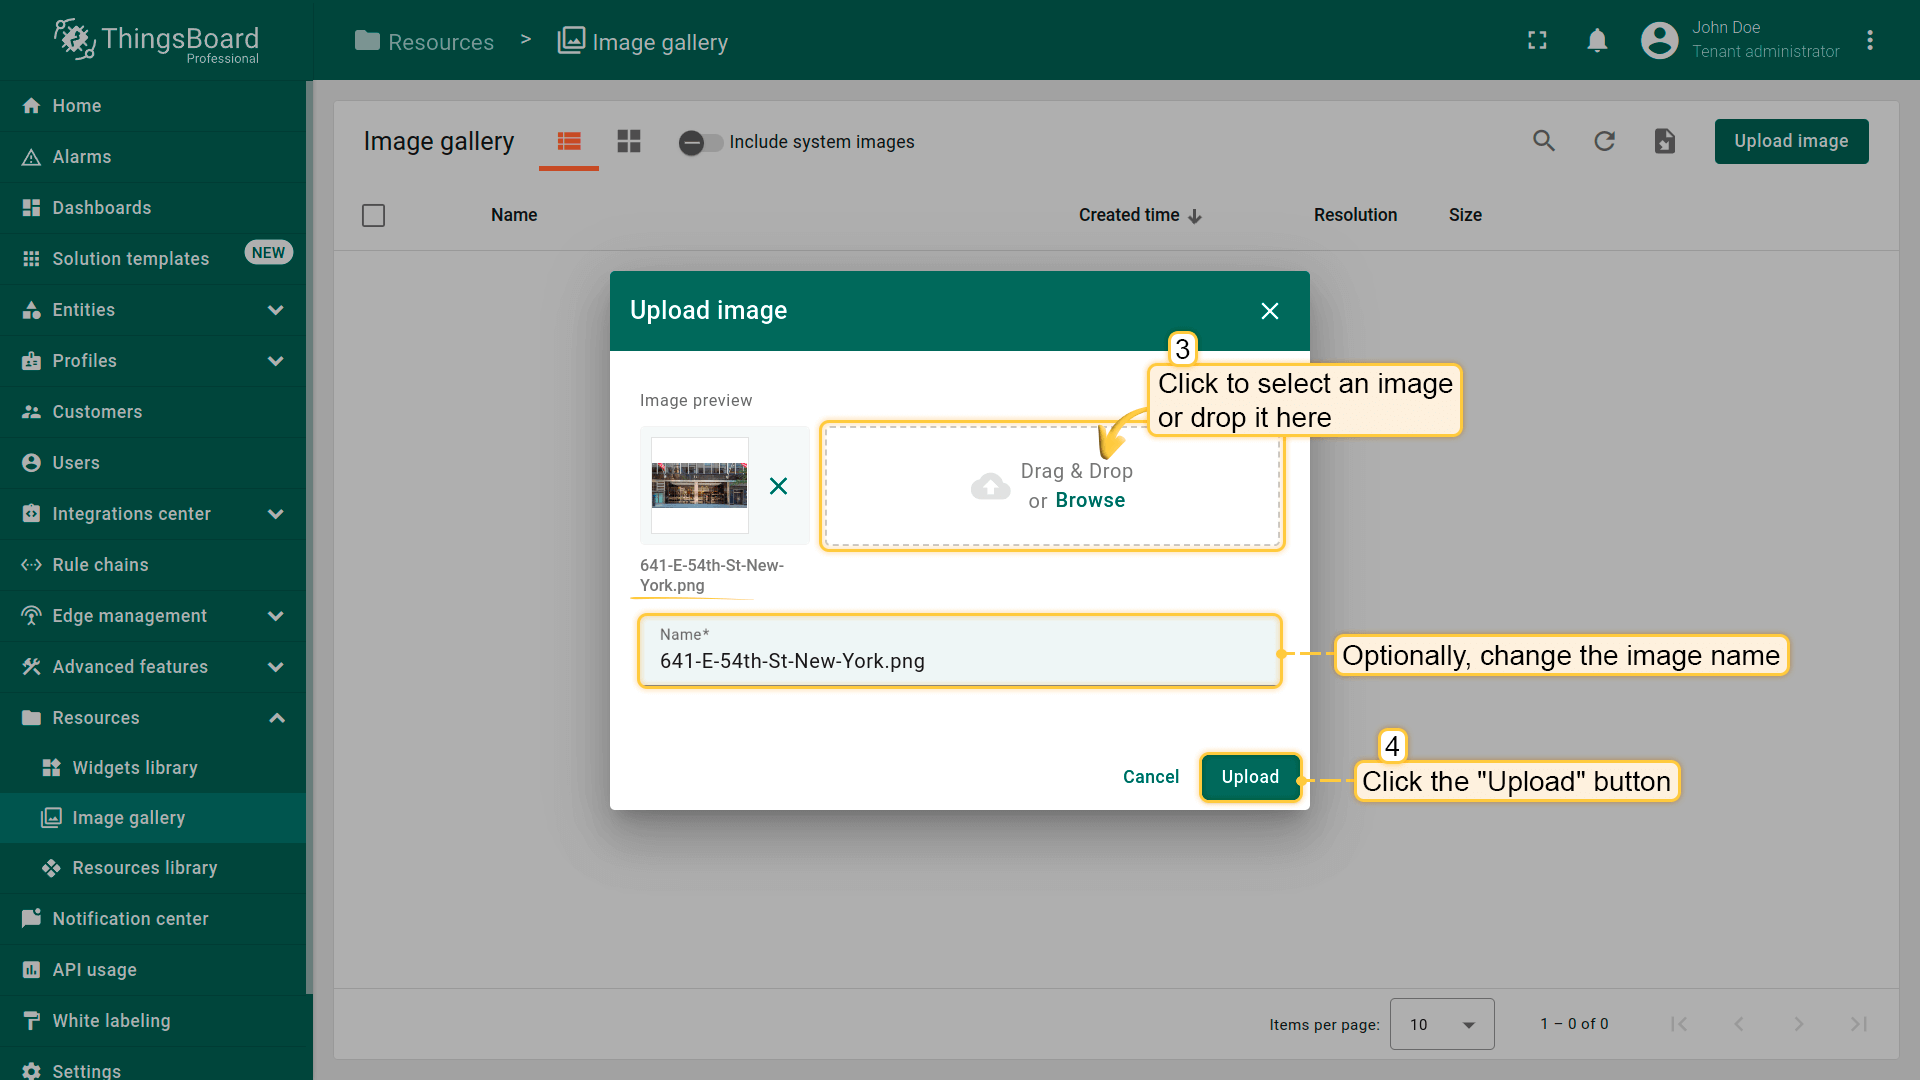Toggle Include system images switch

[x=700, y=142]
